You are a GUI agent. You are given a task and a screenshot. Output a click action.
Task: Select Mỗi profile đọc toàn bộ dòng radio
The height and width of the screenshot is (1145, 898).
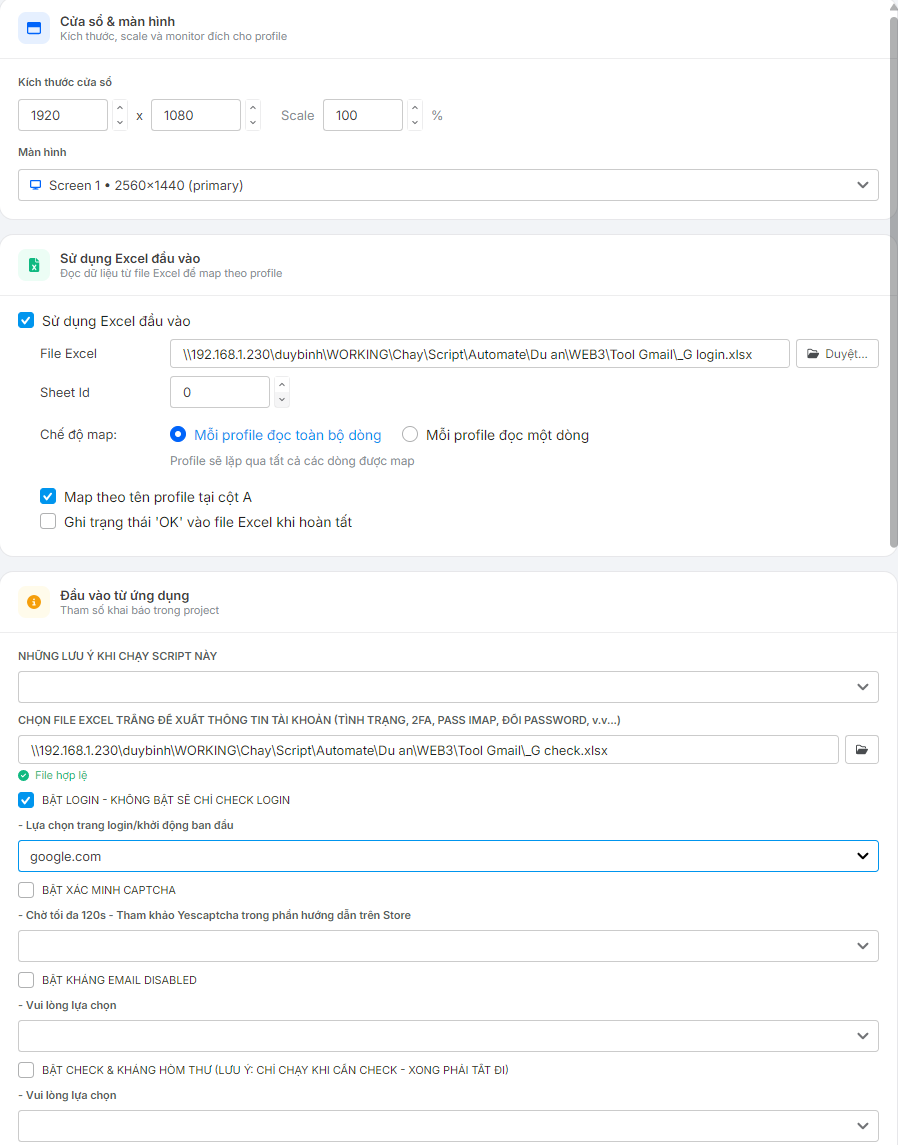[177, 434]
